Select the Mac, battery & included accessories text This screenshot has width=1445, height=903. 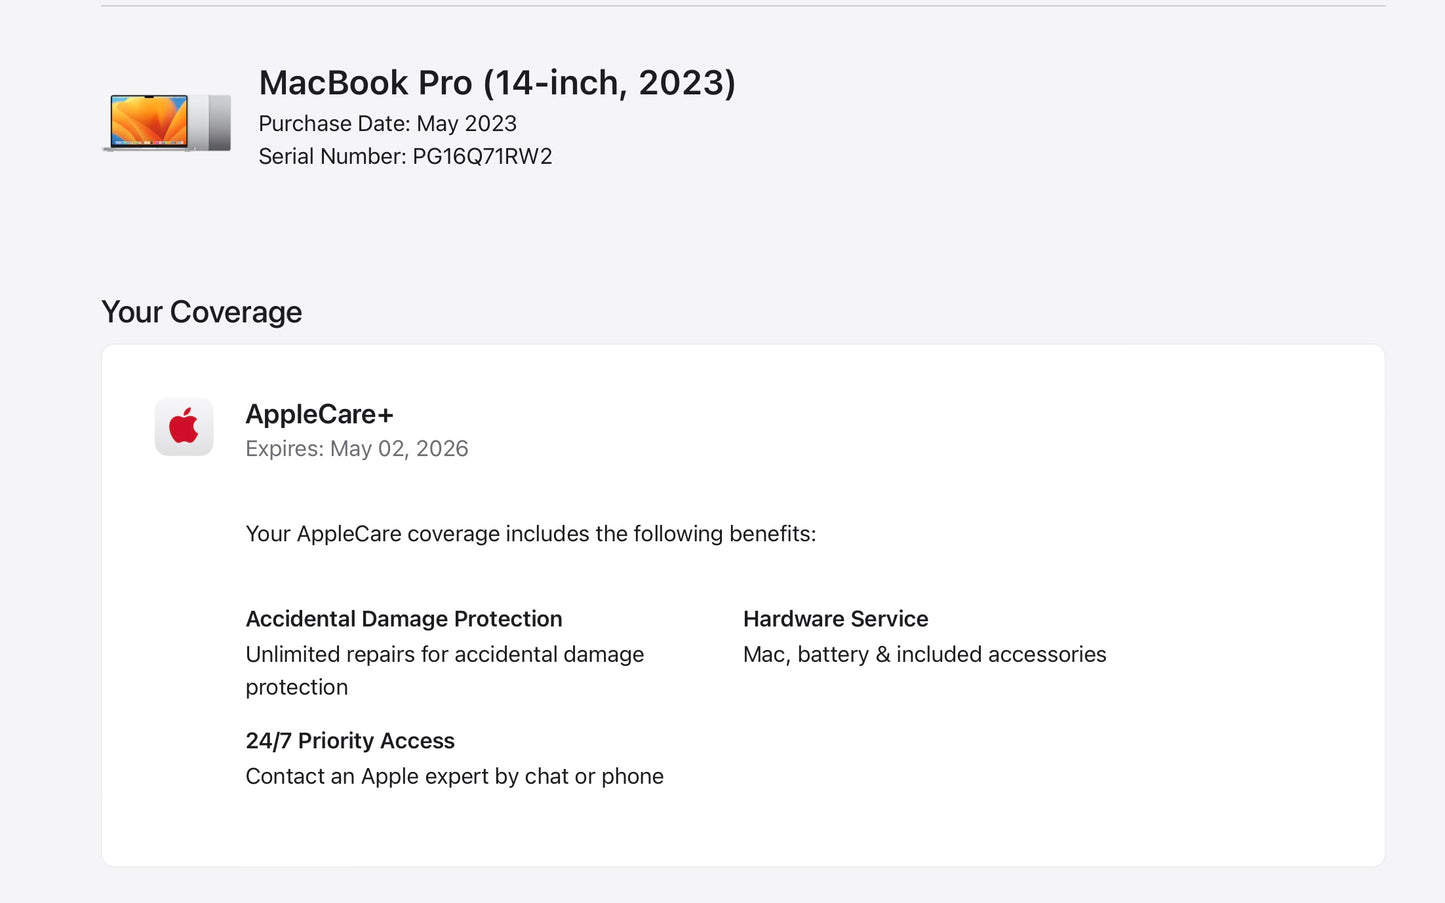[x=924, y=654]
